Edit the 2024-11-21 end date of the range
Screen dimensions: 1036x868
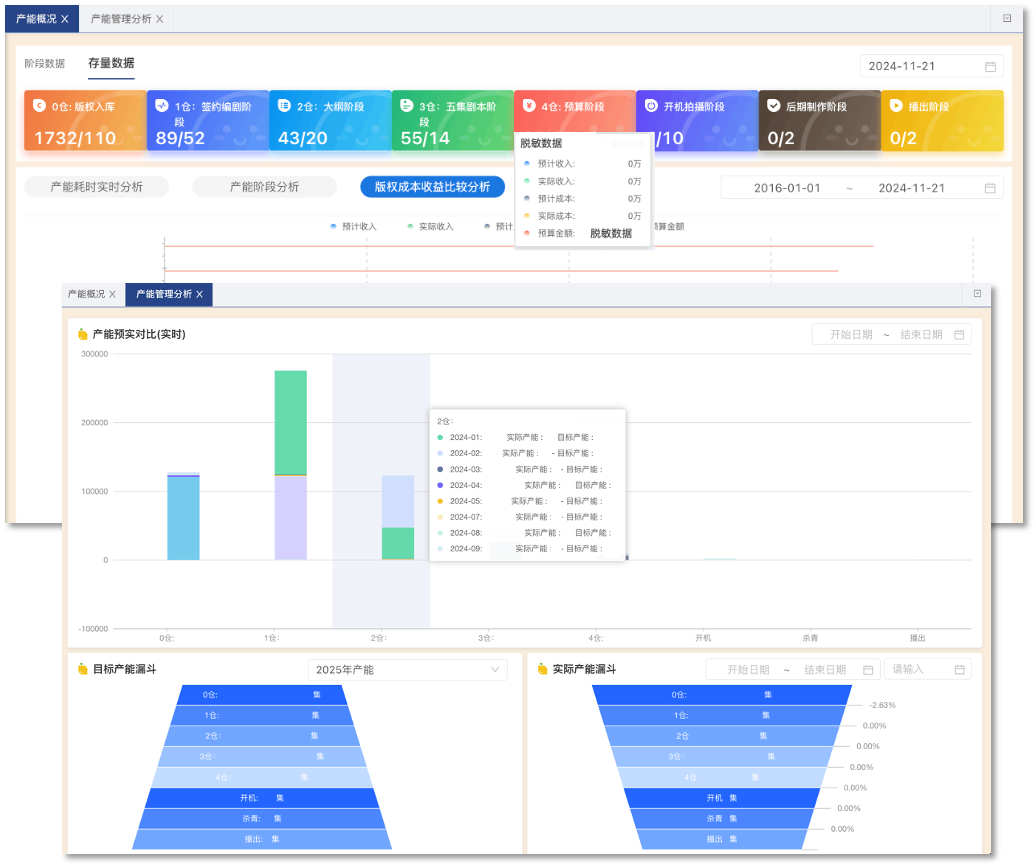(x=911, y=188)
